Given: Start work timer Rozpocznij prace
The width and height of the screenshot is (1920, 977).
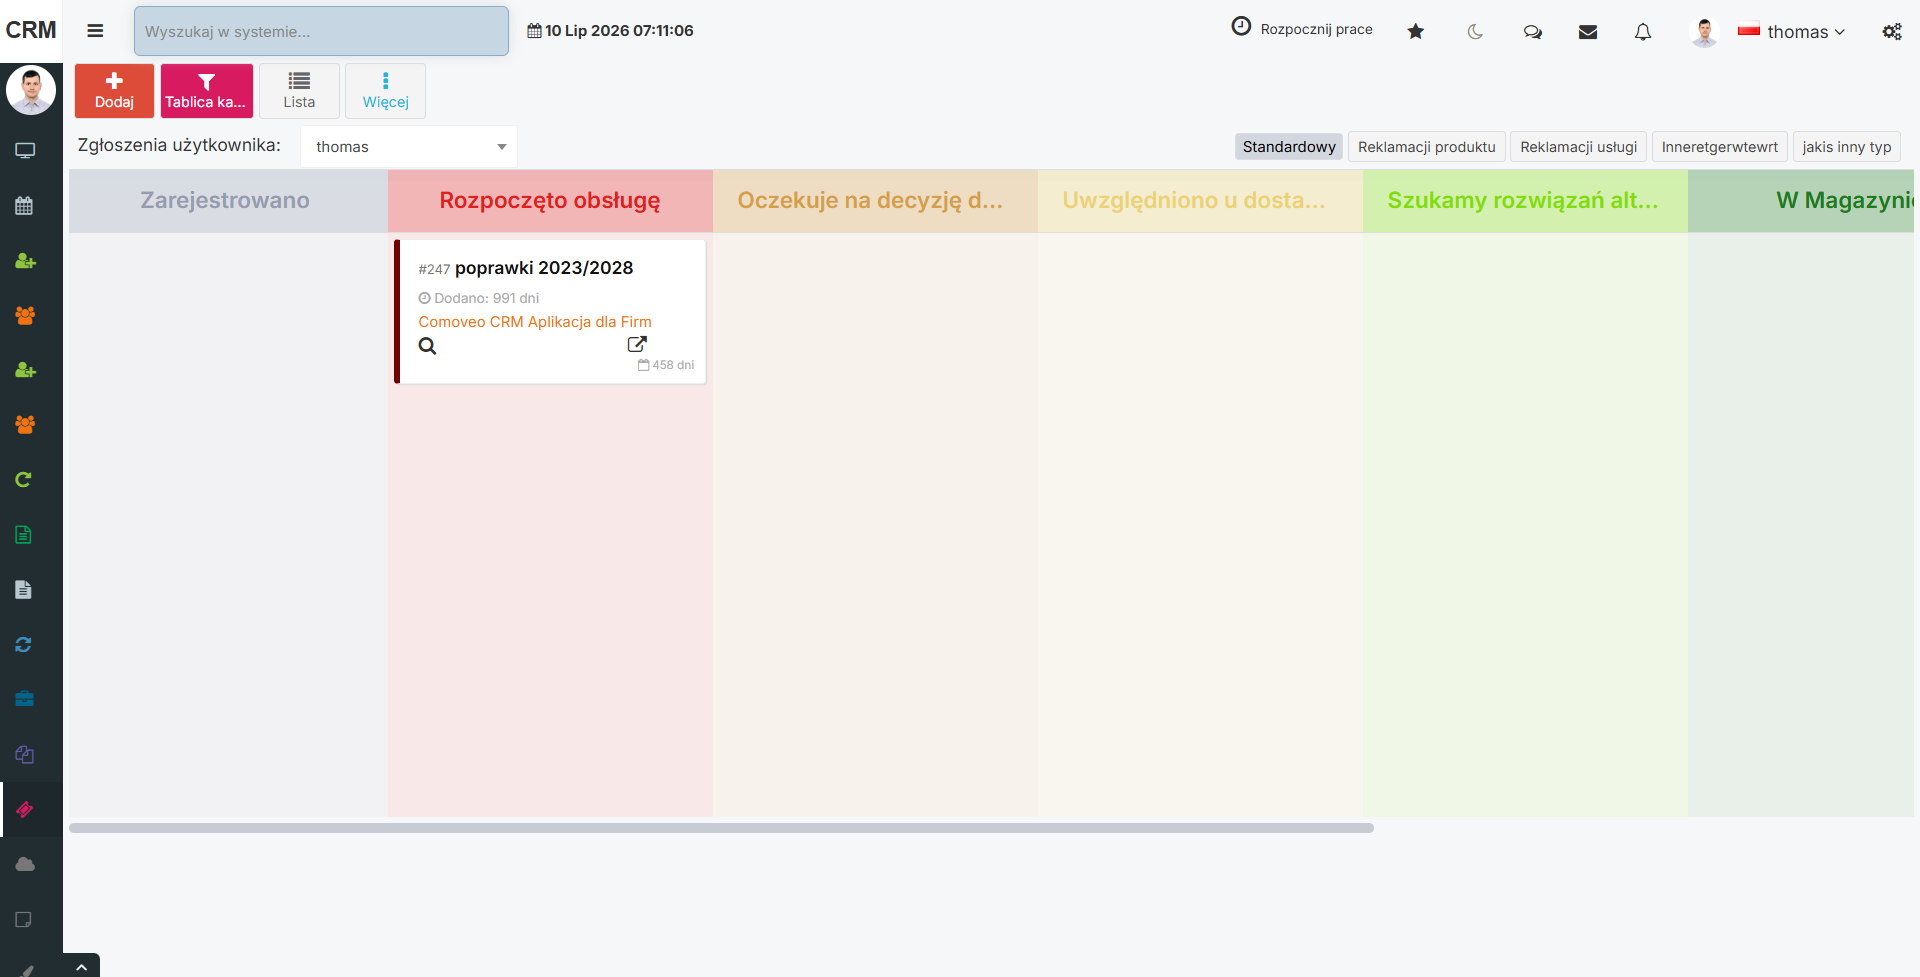Looking at the screenshot, I should coord(1301,28).
